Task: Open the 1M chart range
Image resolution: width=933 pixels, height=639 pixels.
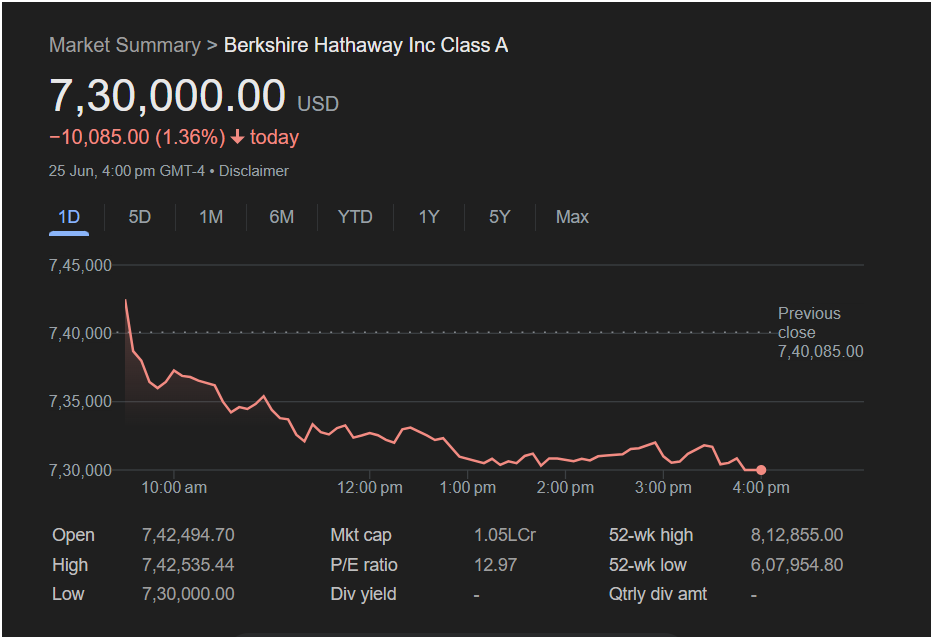Action: [211, 217]
